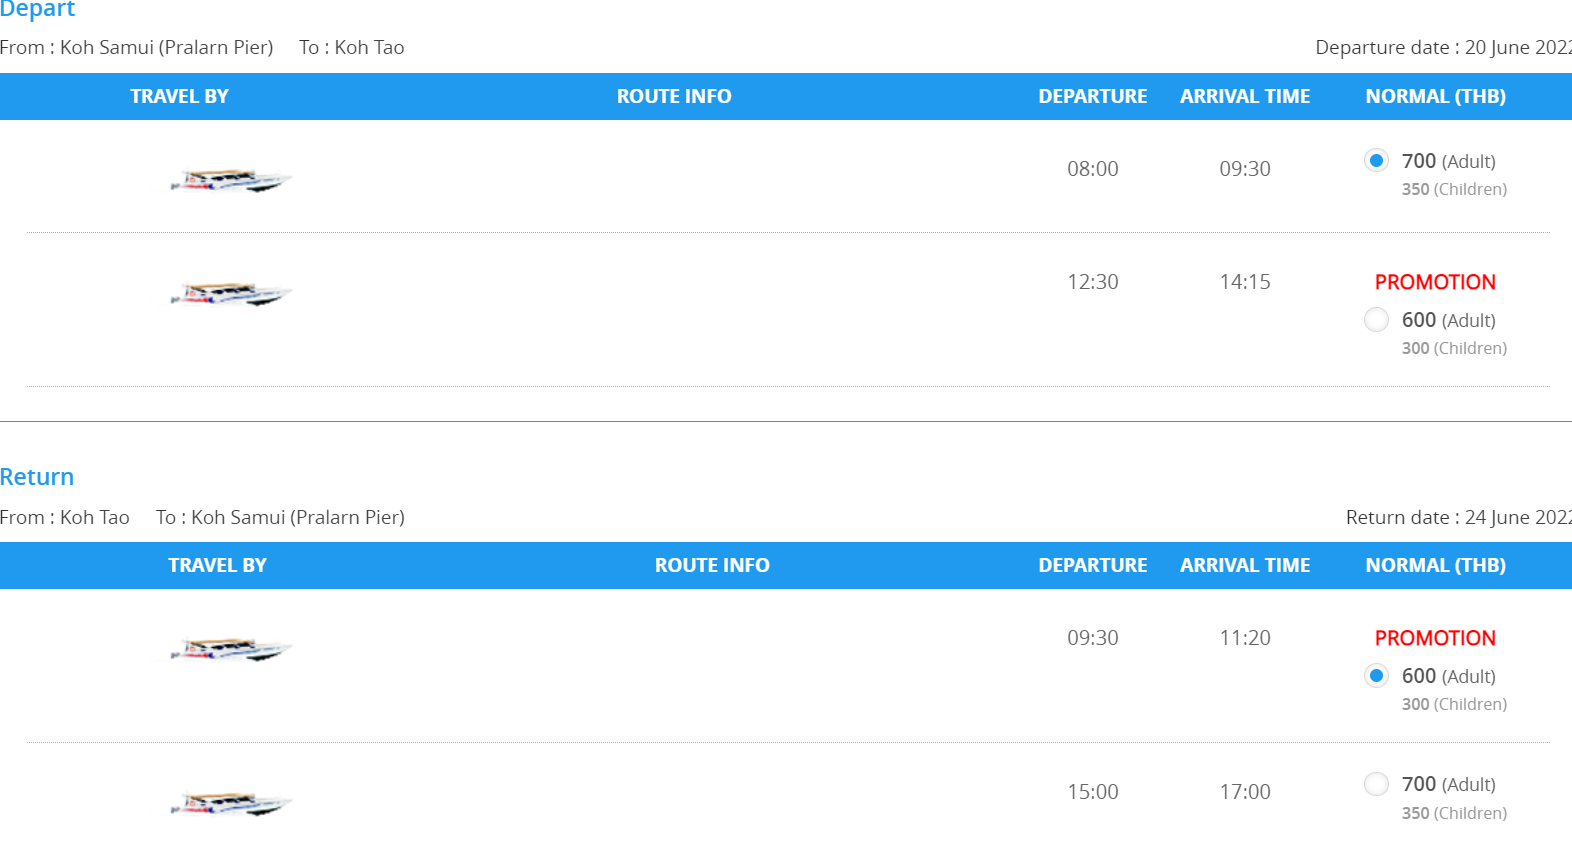Viewport: 1572px width, 846px height.
Task: Click the PROMOTION label on 09:30 return
Action: tap(1435, 638)
